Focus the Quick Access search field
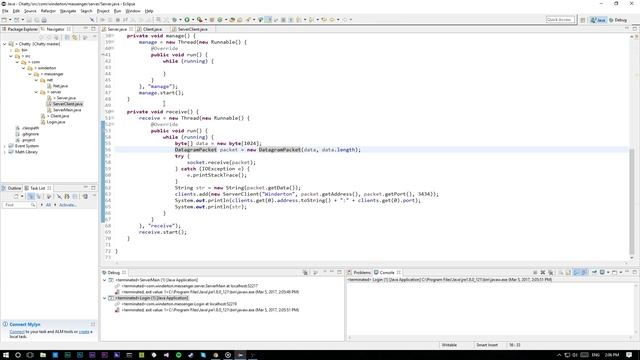 [x=560, y=20]
